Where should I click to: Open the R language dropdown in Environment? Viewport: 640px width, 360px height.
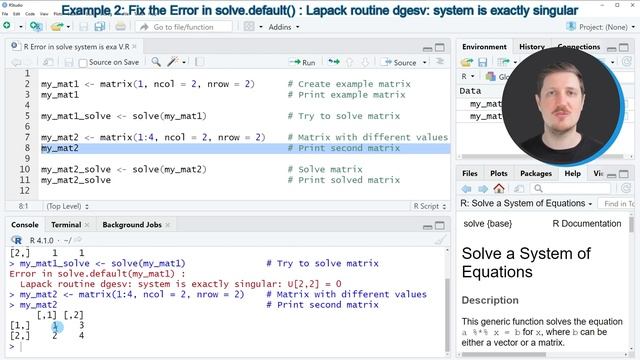(x=468, y=76)
